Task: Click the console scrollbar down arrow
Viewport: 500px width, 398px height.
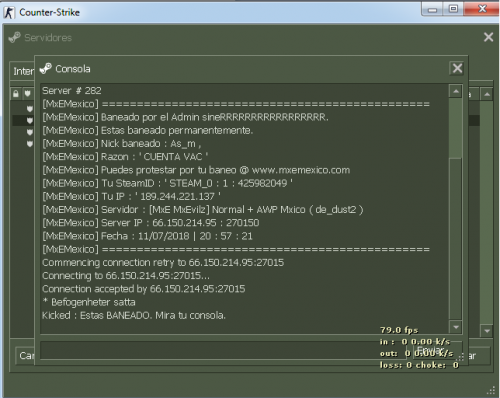Action: point(456,327)
